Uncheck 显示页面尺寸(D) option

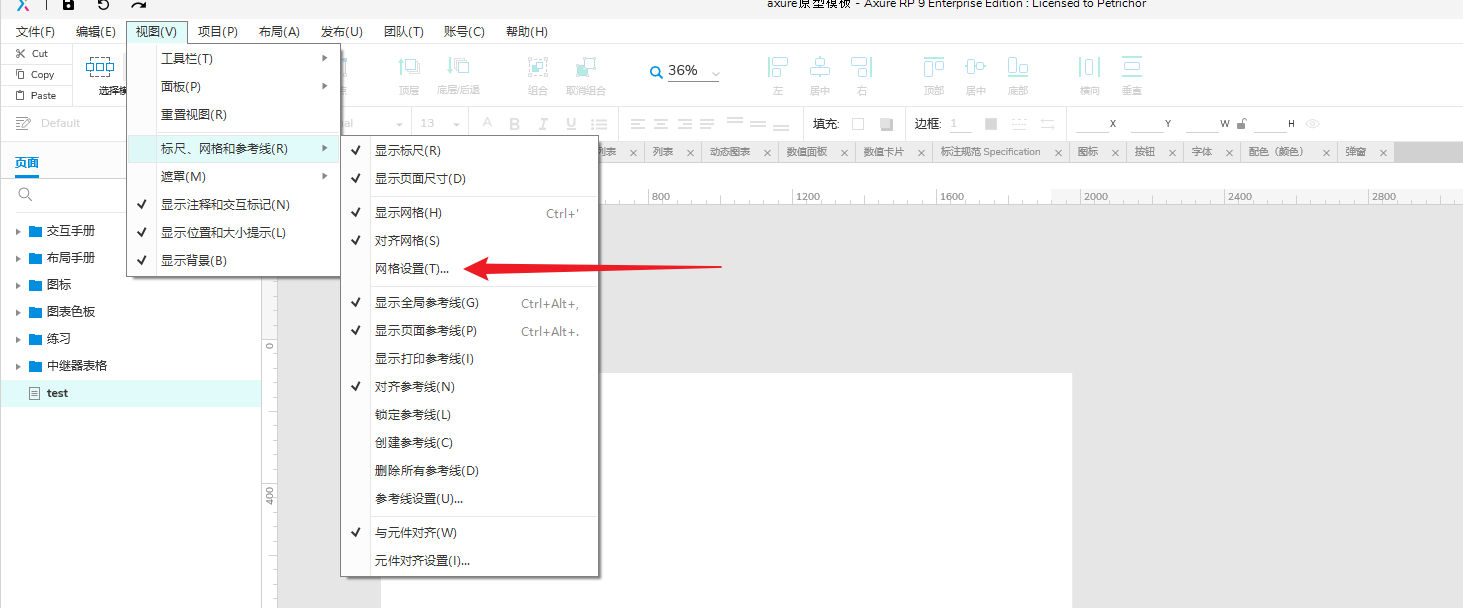[470, 179]
